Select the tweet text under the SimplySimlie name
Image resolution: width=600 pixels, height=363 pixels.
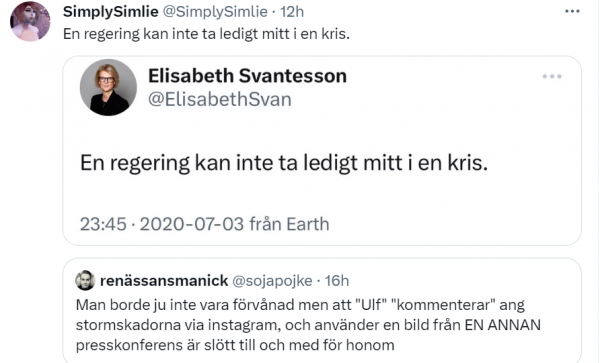[x=206, y=34]
